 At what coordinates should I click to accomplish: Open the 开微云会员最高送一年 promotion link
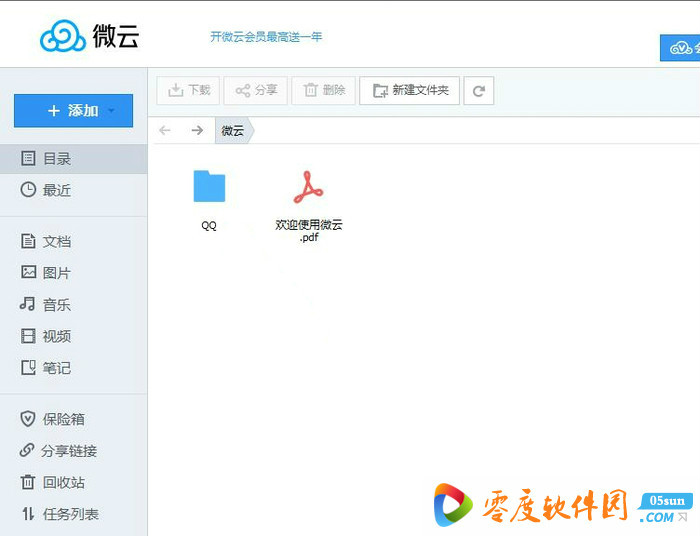pyautogui.click(x=266, y=37)
